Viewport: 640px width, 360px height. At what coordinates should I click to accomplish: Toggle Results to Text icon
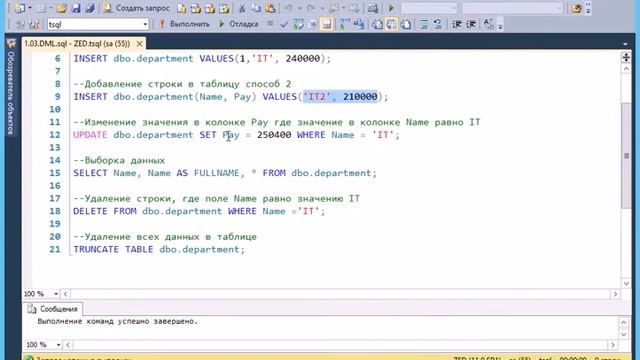[x=377, y=24]
